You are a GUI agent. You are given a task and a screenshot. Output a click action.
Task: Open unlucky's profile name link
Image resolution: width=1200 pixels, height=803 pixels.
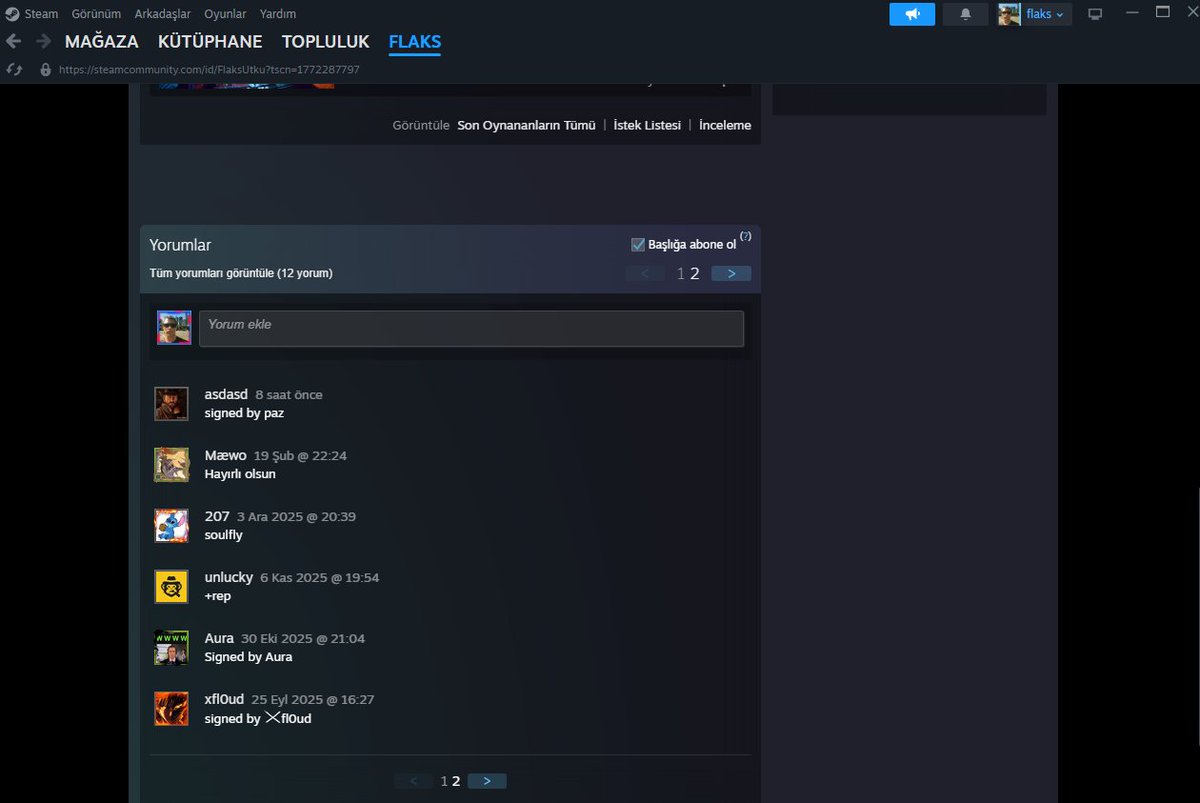tap(229, 577)
